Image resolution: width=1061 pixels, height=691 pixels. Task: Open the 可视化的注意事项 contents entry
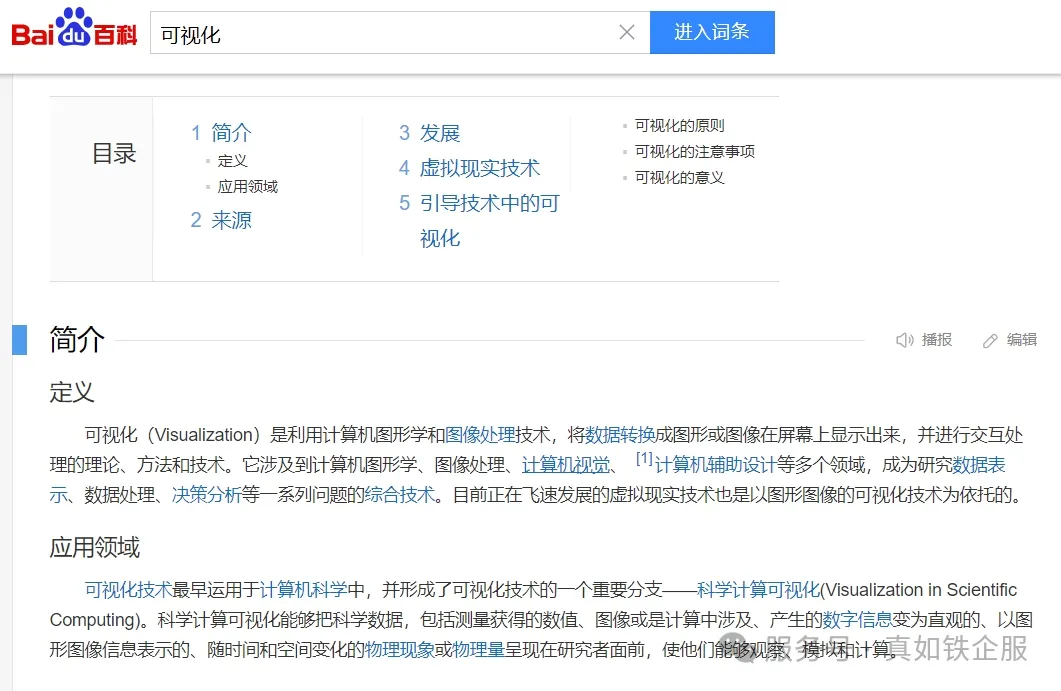pos(695,150)
